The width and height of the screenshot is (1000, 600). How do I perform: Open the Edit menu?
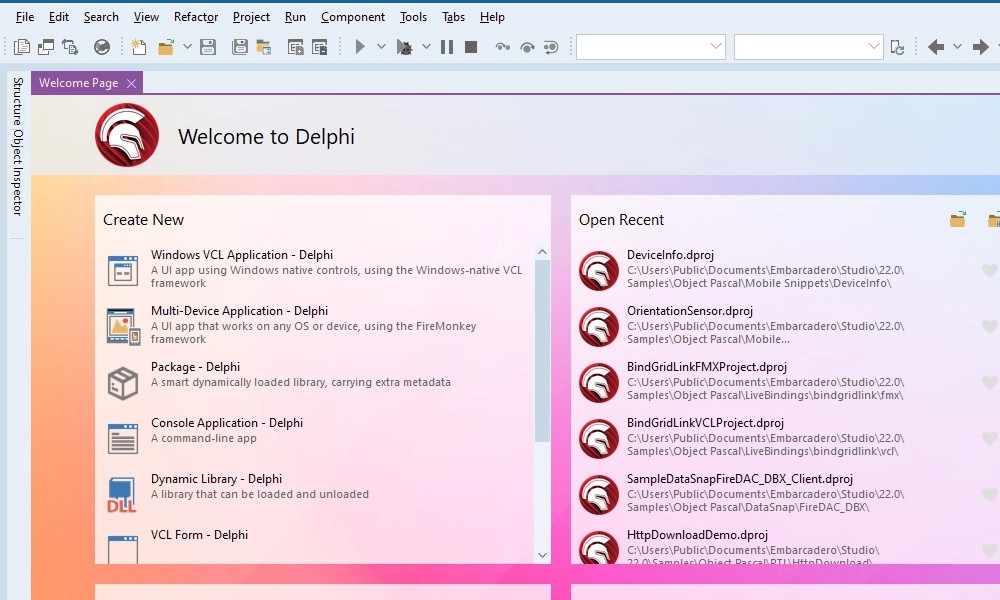(x=59, y=17)
